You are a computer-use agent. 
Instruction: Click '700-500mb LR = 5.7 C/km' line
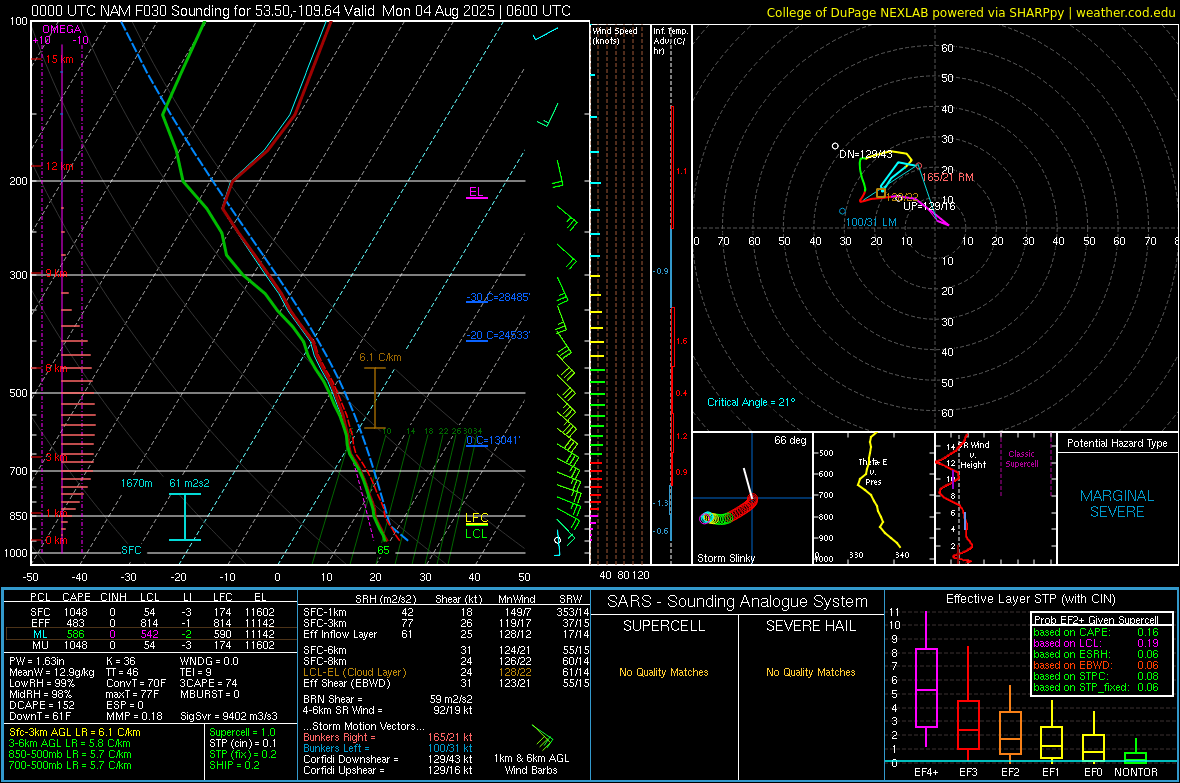point(70,765)
